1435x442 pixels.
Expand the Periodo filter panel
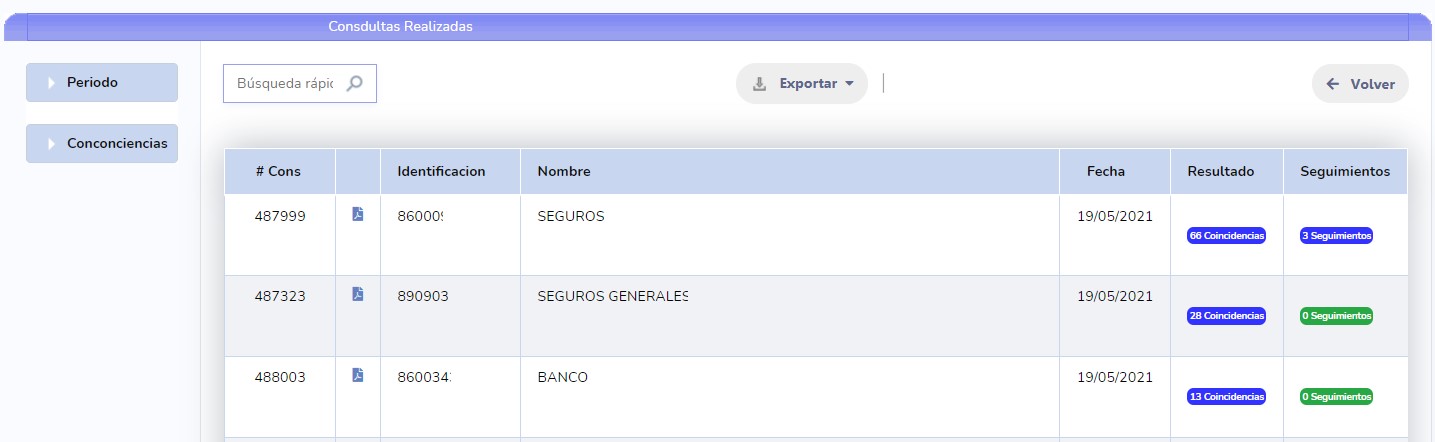pyautogui.click(x=102, y=82)
